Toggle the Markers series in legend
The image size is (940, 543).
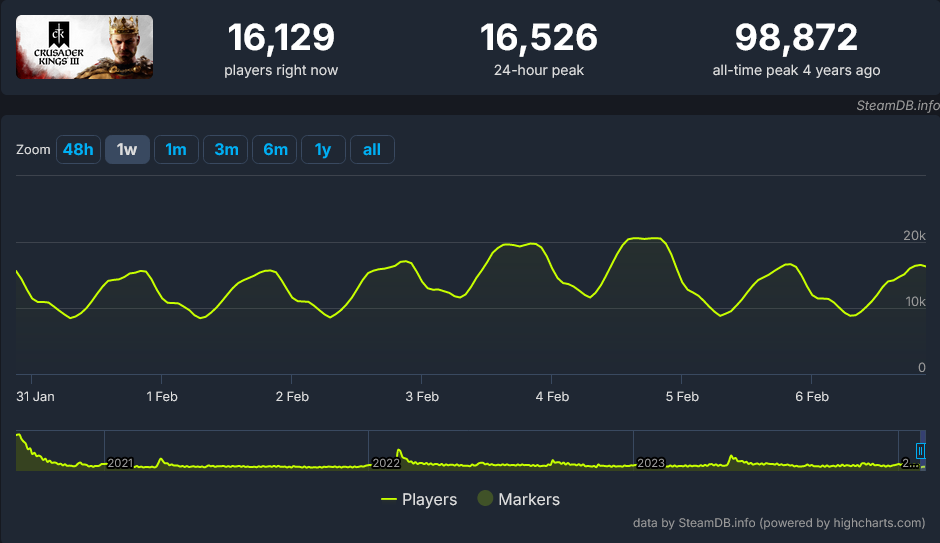pyautogui.click(x=519, y=499)
